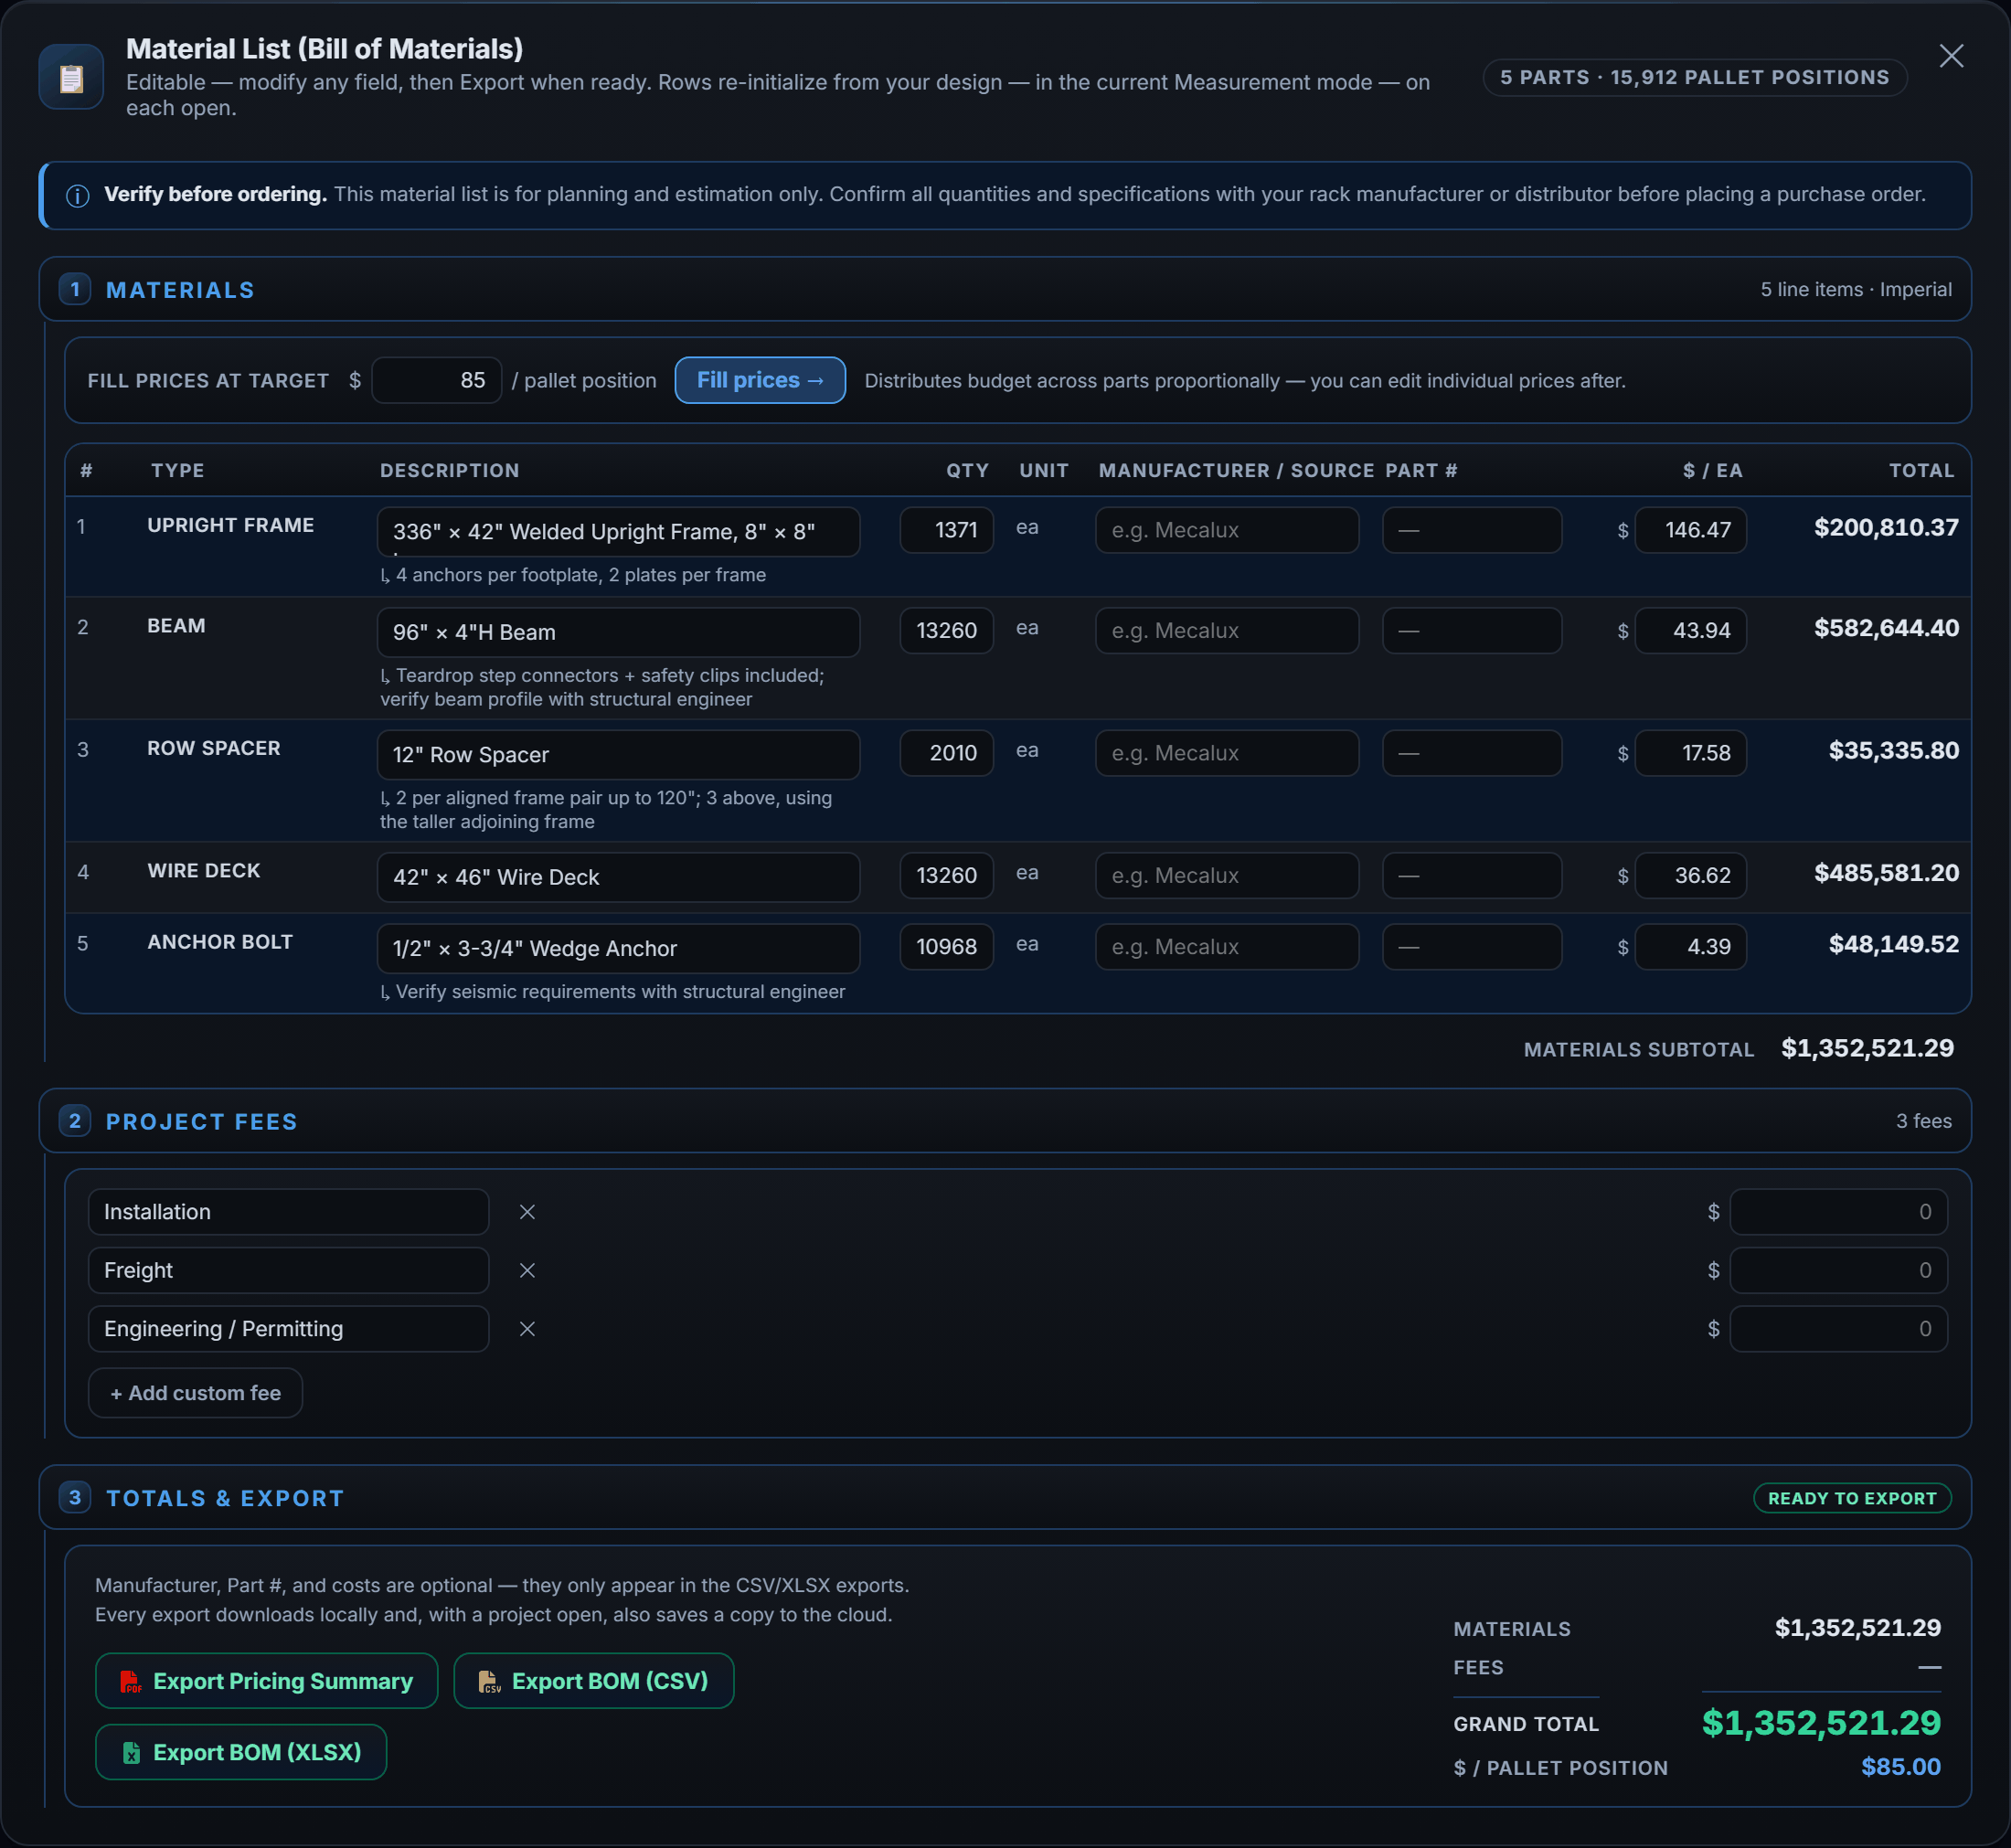Edit the Freight fee name field

(x=289, y=1270)
